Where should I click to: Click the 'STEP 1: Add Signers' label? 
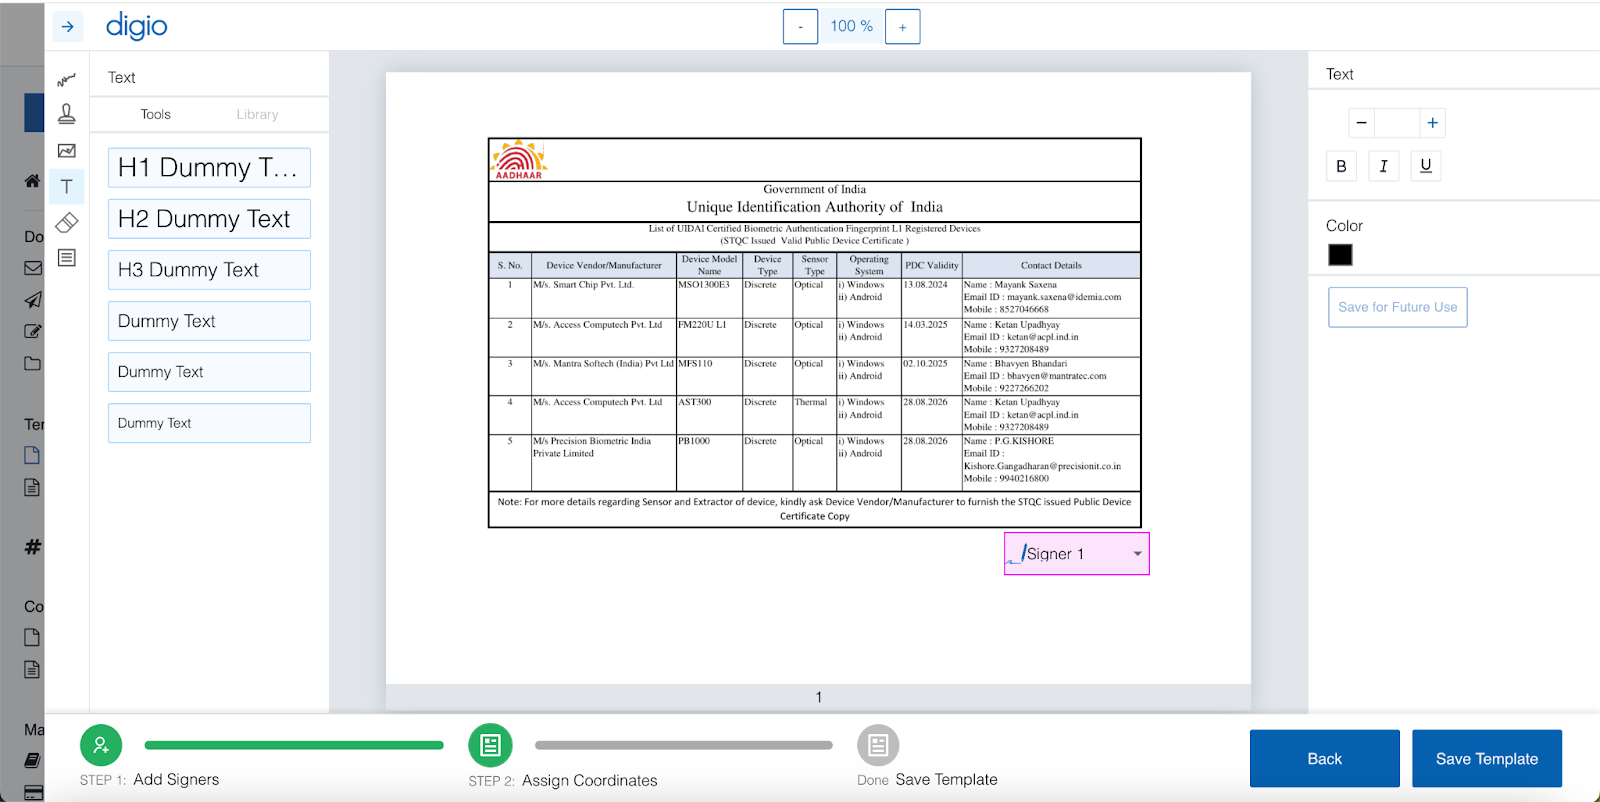[x=149, y=780]
